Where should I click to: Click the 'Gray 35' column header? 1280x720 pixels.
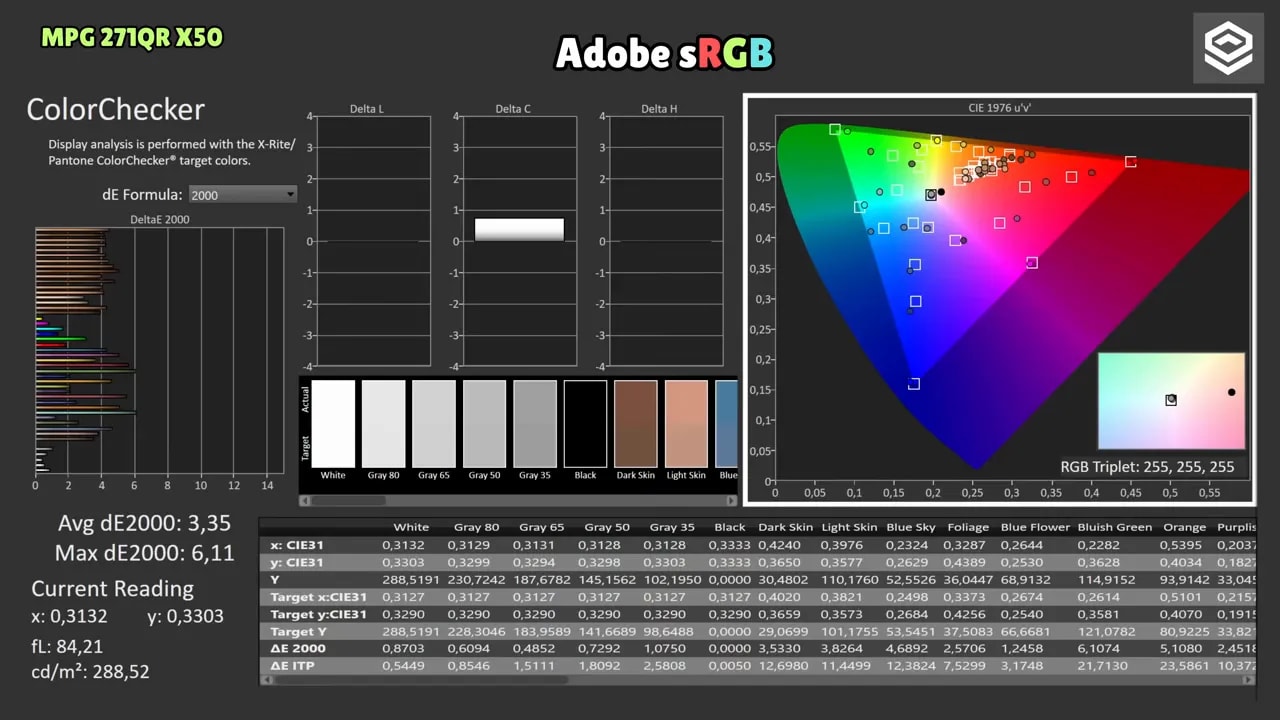coord(672,527)
